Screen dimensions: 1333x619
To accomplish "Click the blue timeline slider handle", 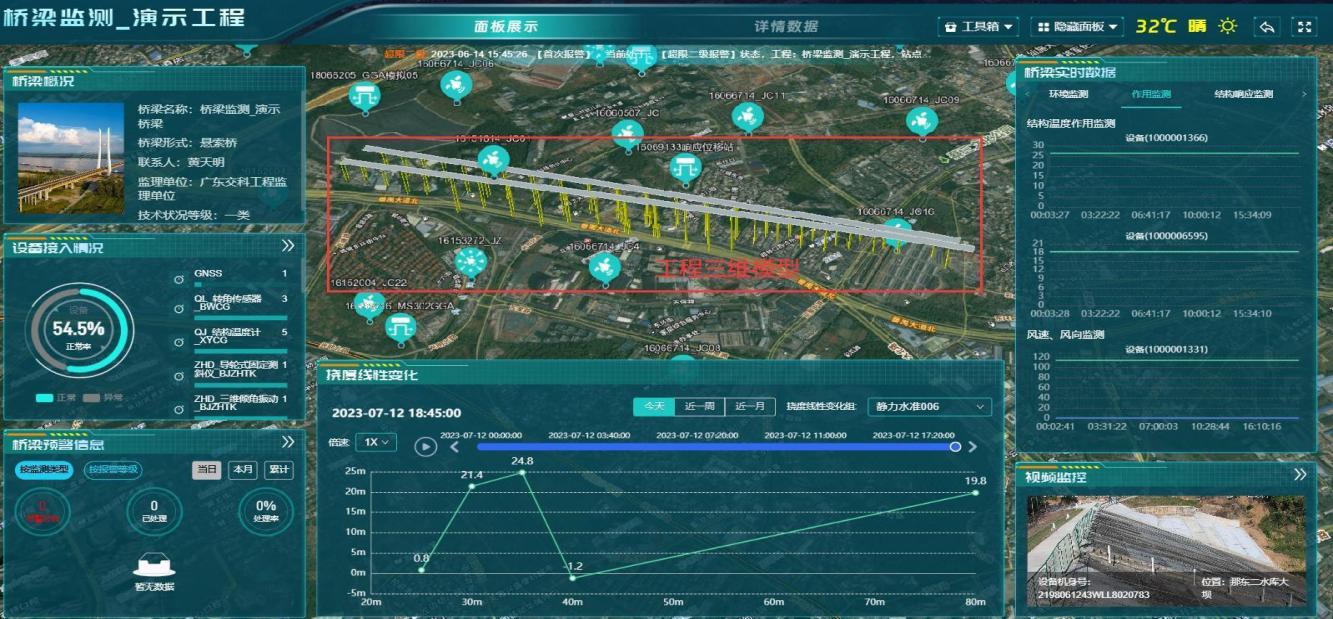I will coord(955,447).
